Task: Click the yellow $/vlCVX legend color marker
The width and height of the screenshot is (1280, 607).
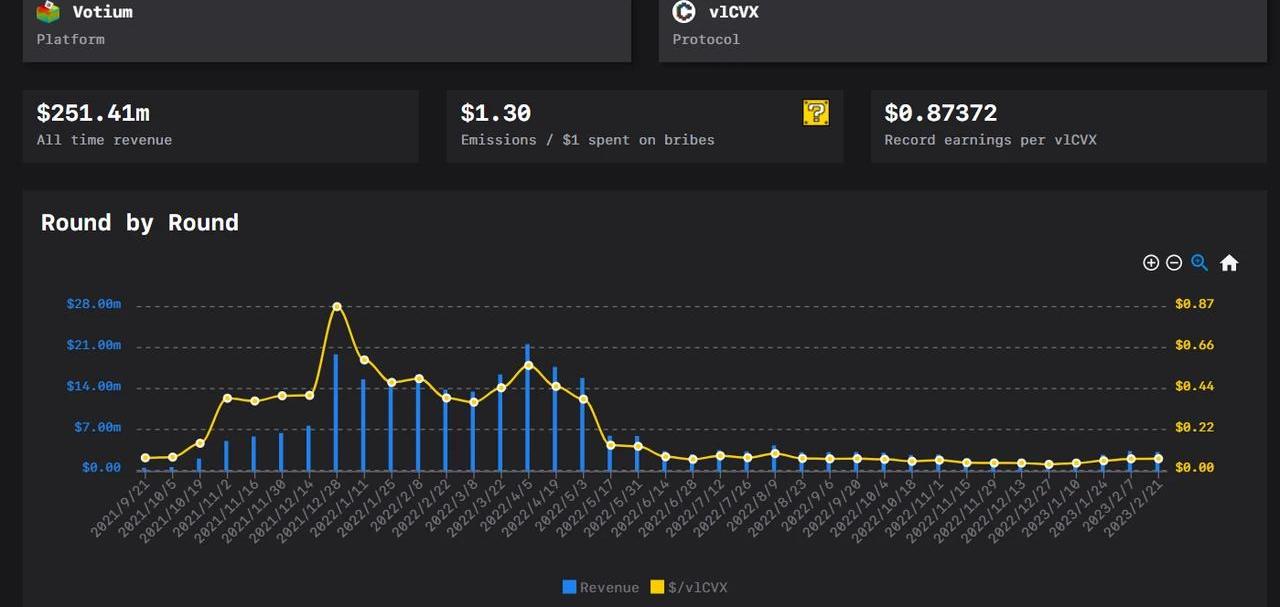Action: 657,587
